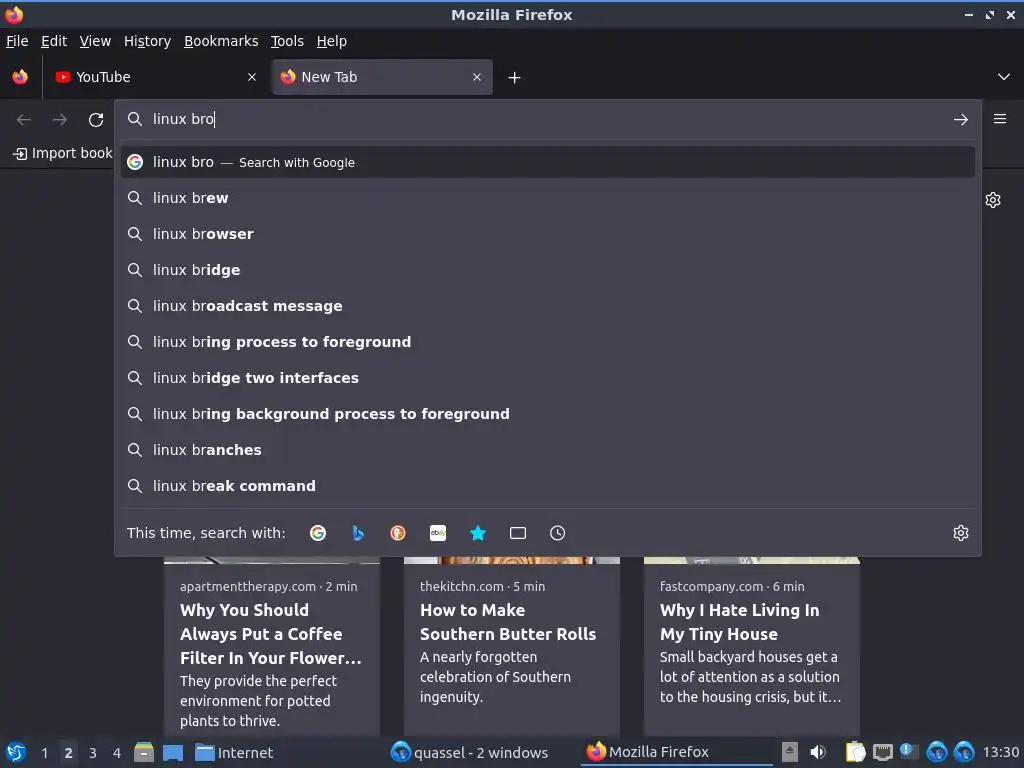Switch to quassel - 2 windows taskbar entry
The height and width of the screenshot is (768, 1024).
[x=470, y=752]
